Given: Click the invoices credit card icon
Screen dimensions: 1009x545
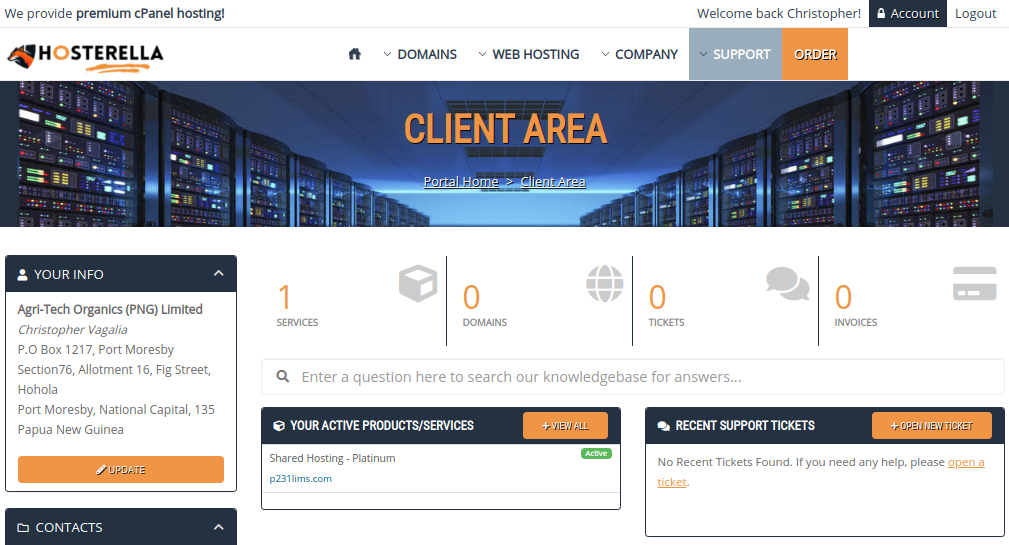Looking at the screenshot, I should tap(974, 284).
